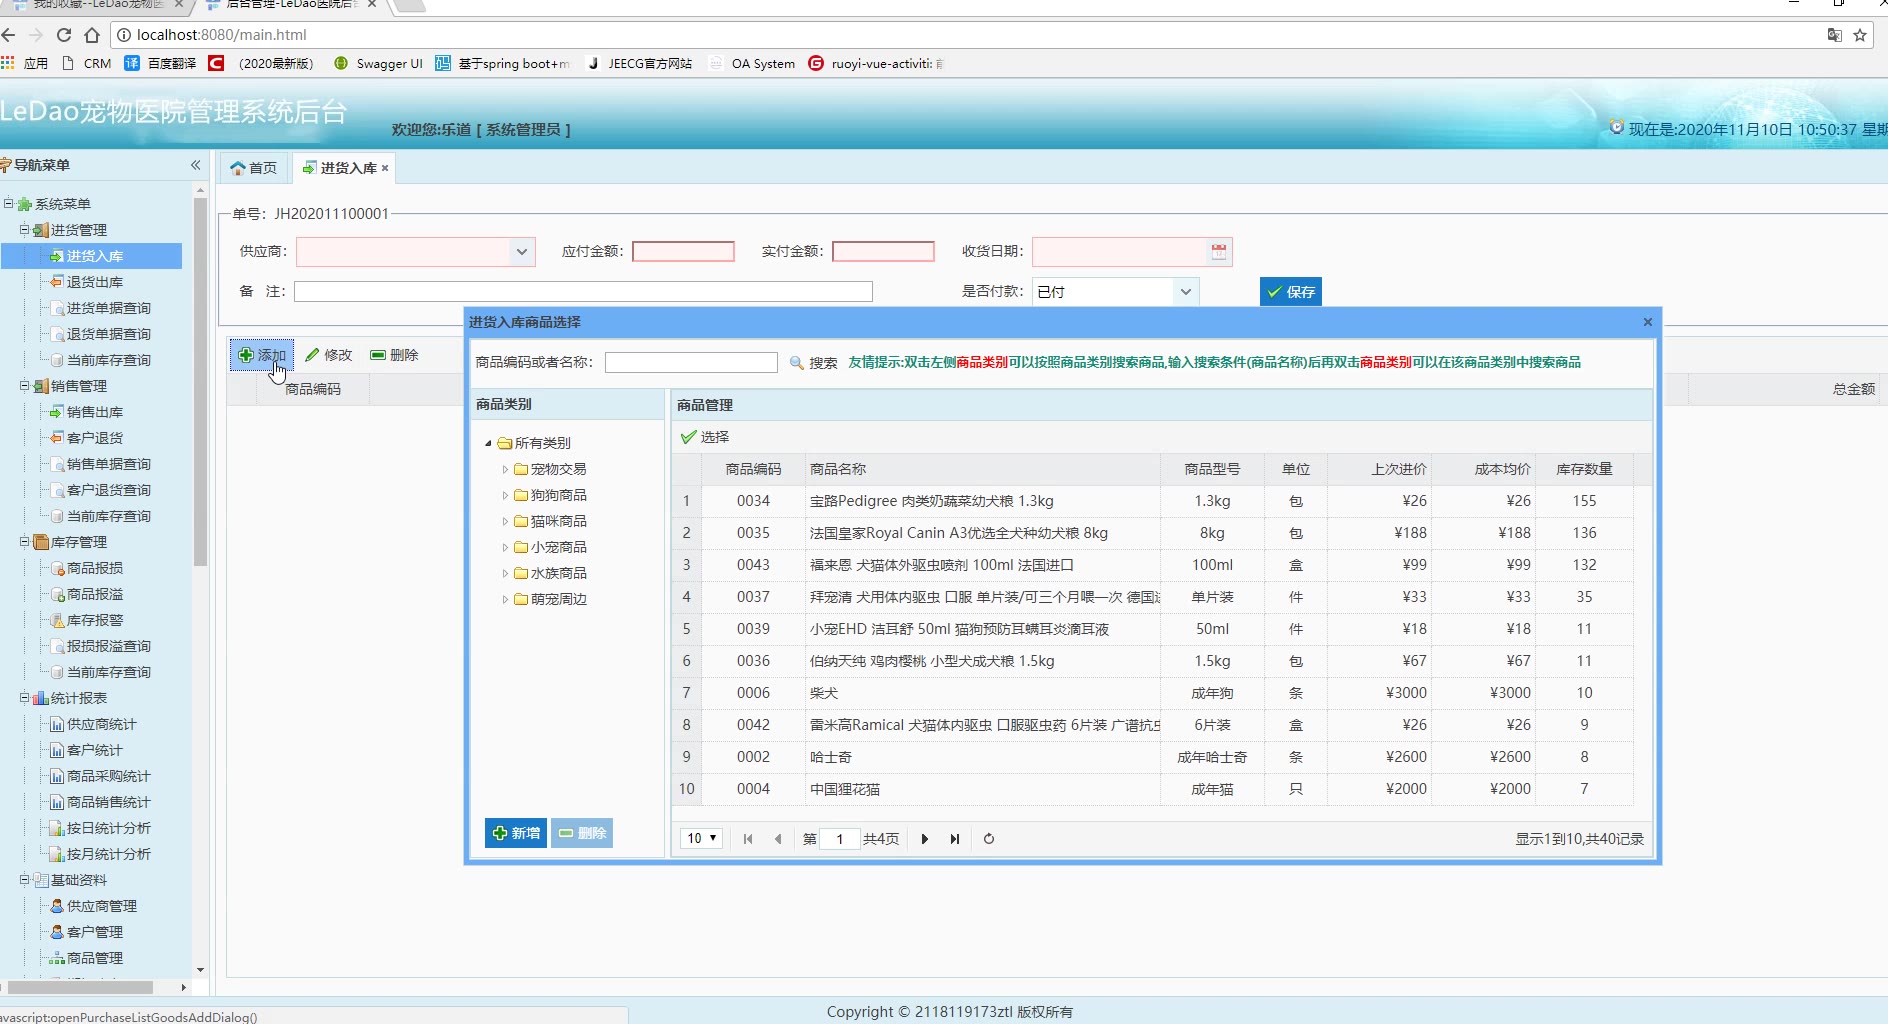Expand the 狗狗商品 category node
This screenshot has width=1888, height=1024.
pos(505,496)
